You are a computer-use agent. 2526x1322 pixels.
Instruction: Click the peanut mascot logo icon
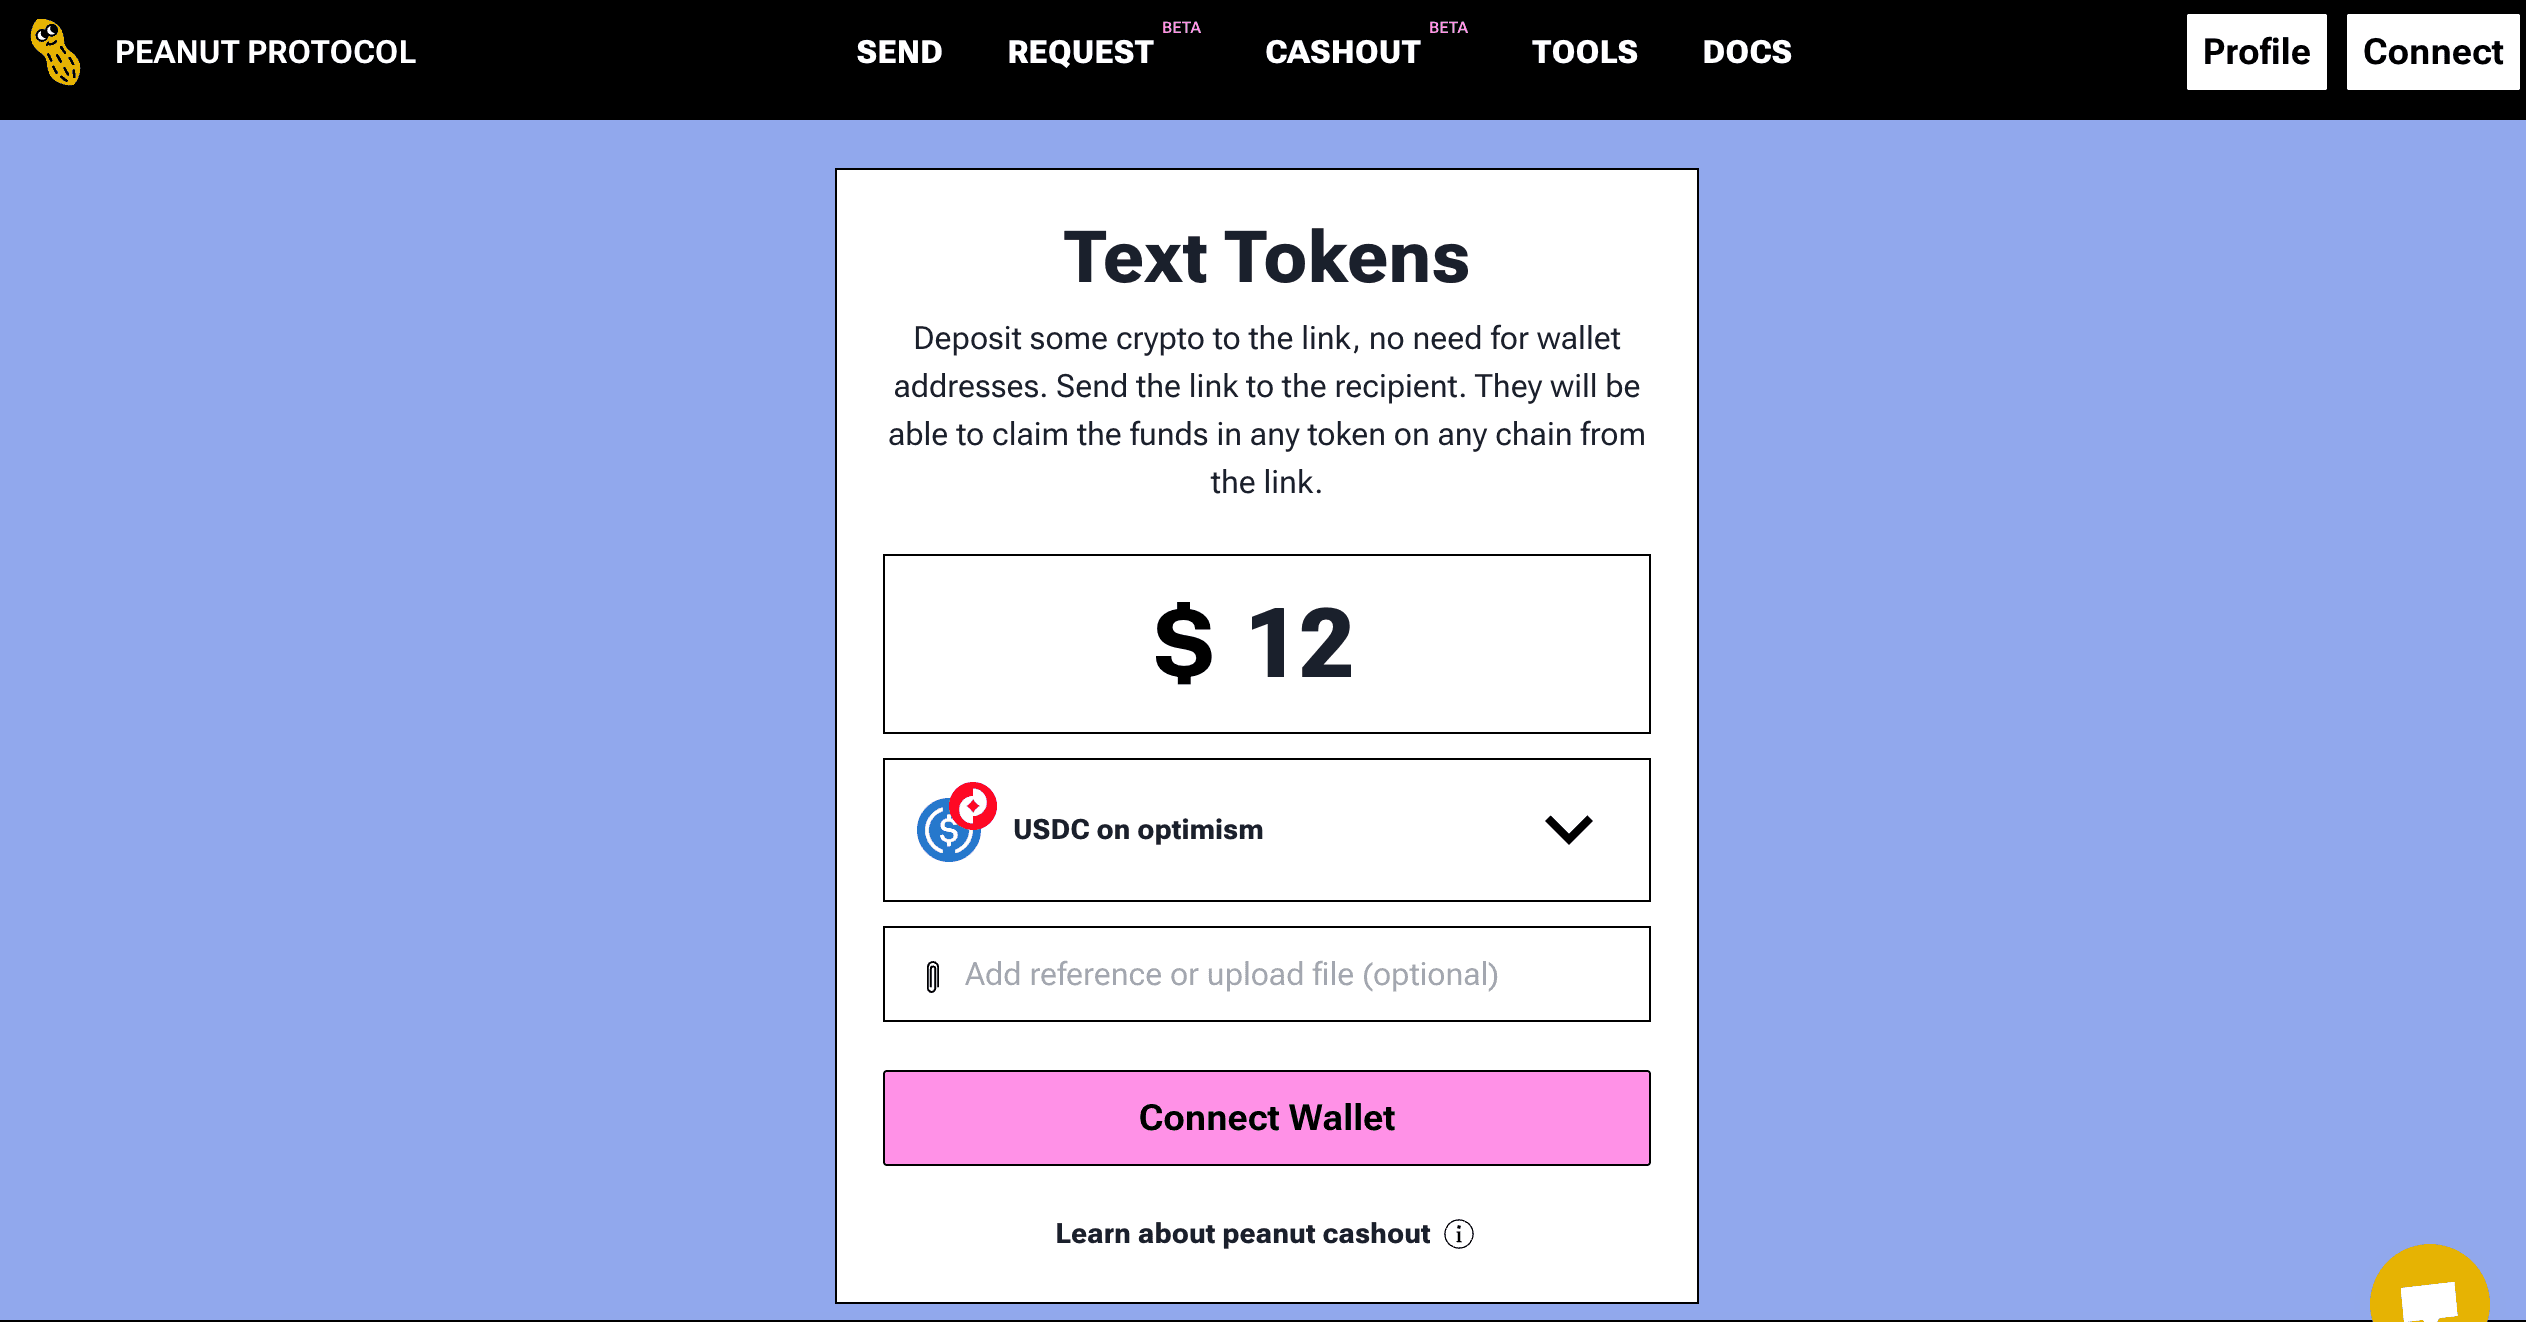click(56, 52)
